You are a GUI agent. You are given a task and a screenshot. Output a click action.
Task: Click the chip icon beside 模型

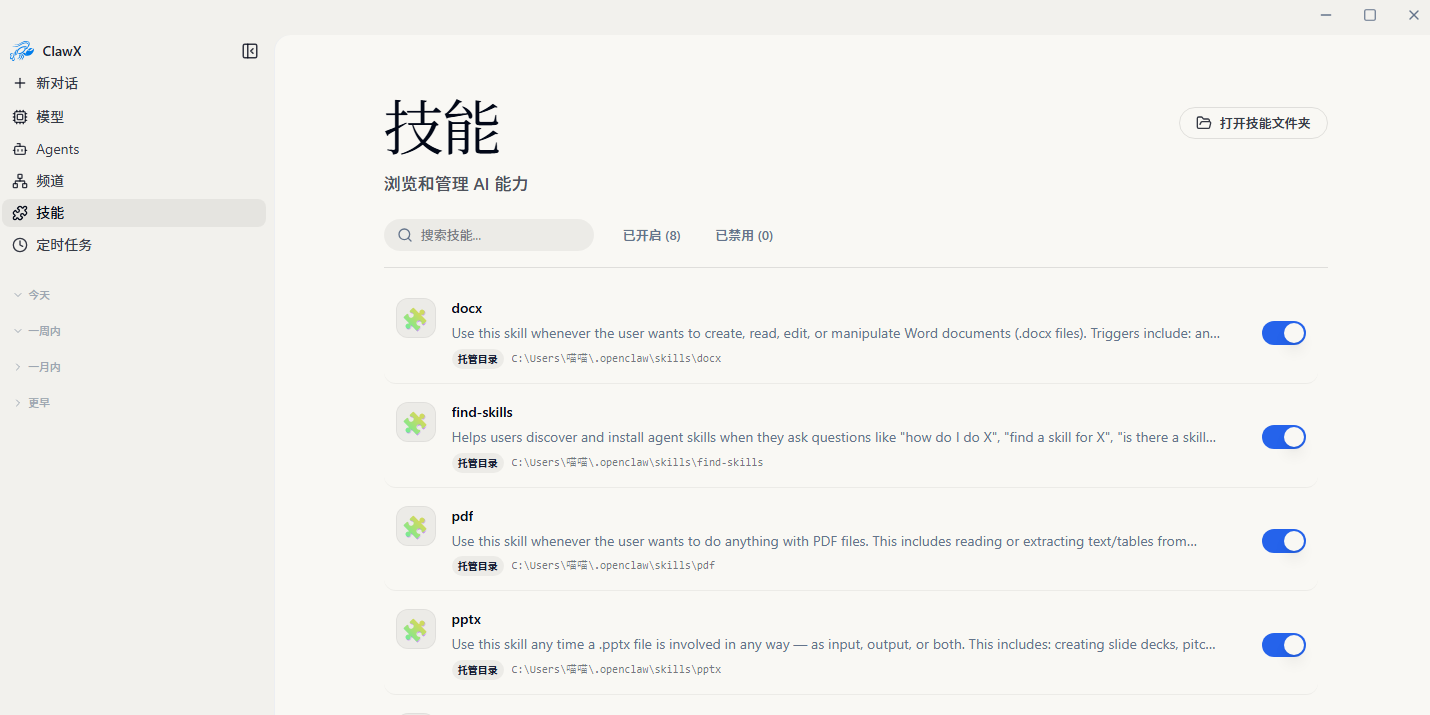[x=20, y=117]
